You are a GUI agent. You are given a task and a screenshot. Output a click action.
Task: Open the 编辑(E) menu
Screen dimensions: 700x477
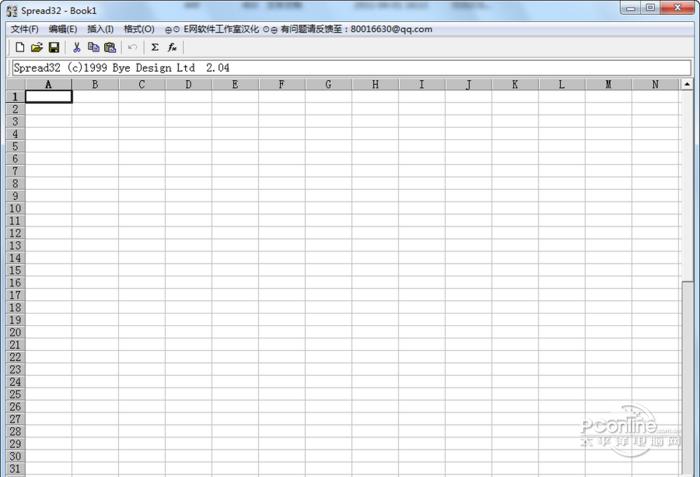(63, 29)
